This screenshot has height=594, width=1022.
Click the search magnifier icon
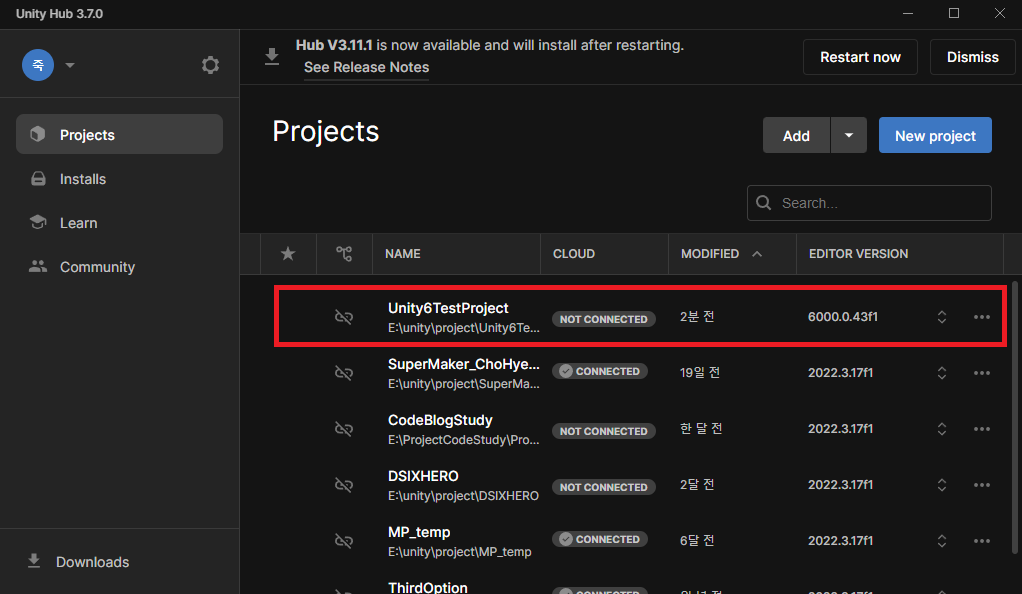pos(763,203)
